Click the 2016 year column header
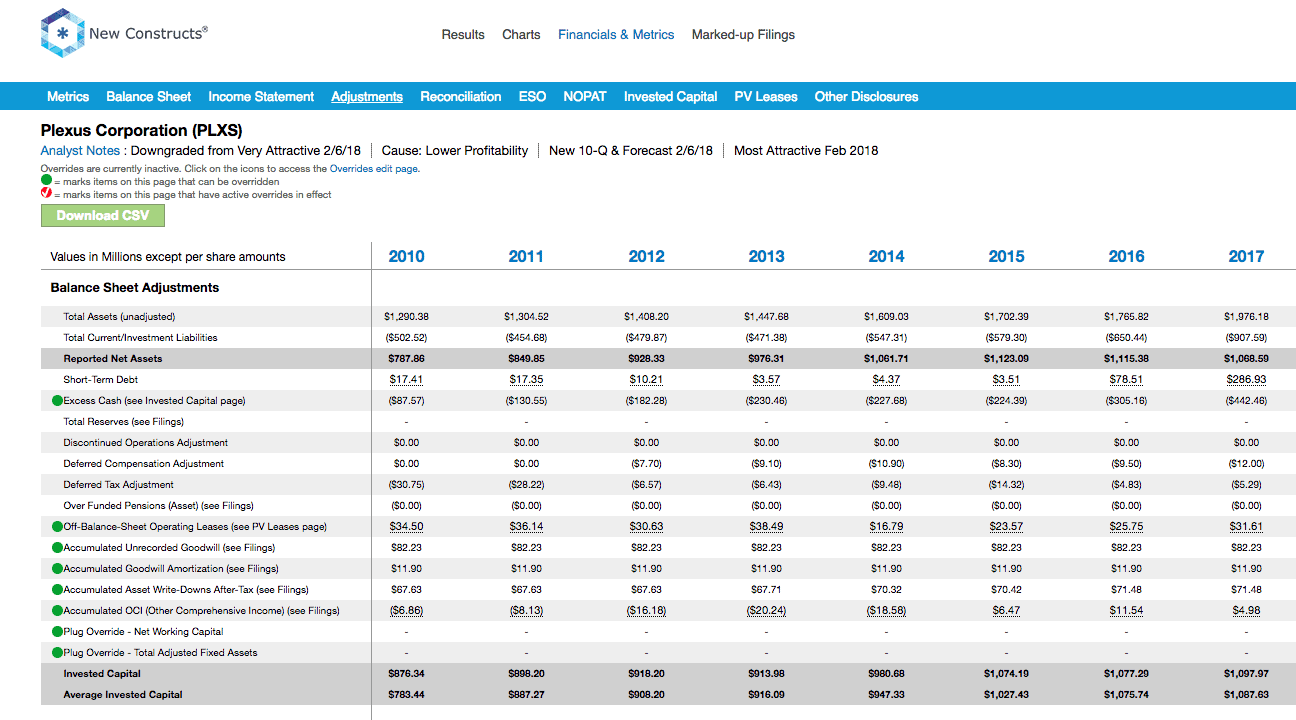 pos(1126,257)
